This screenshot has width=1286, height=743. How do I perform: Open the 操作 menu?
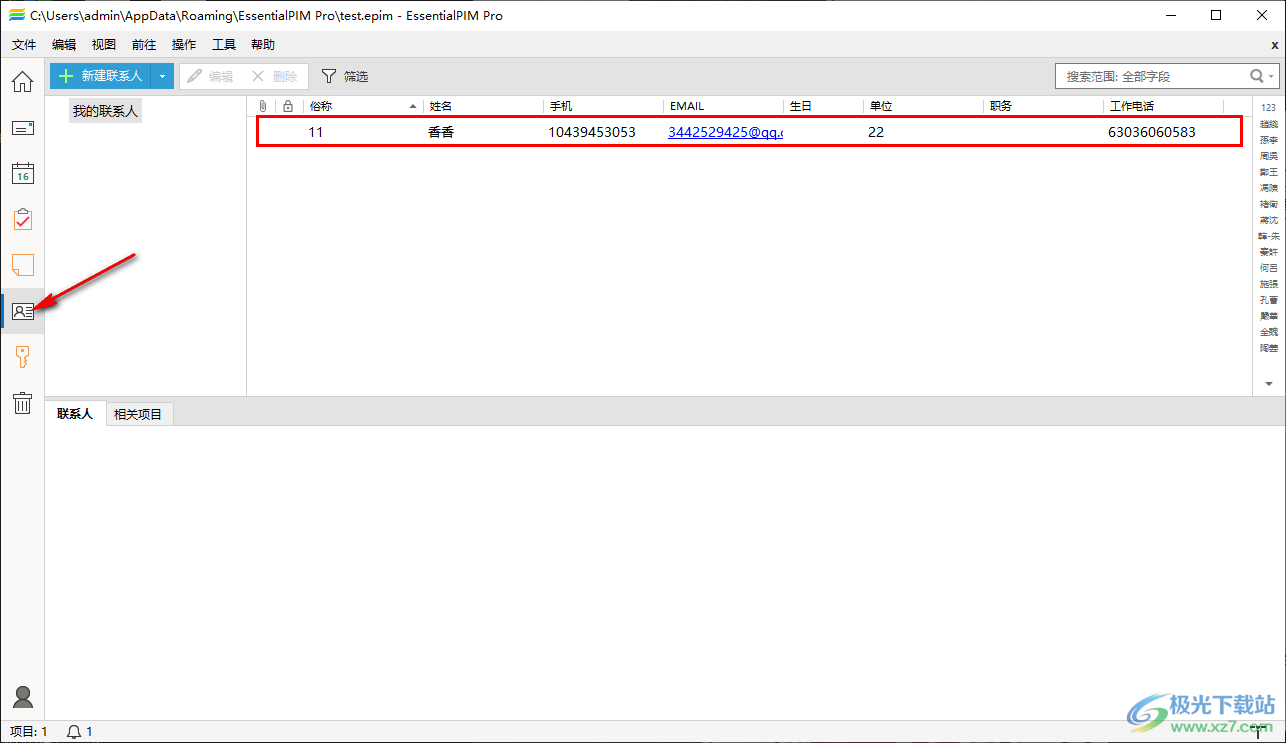[x=184, y=45]
